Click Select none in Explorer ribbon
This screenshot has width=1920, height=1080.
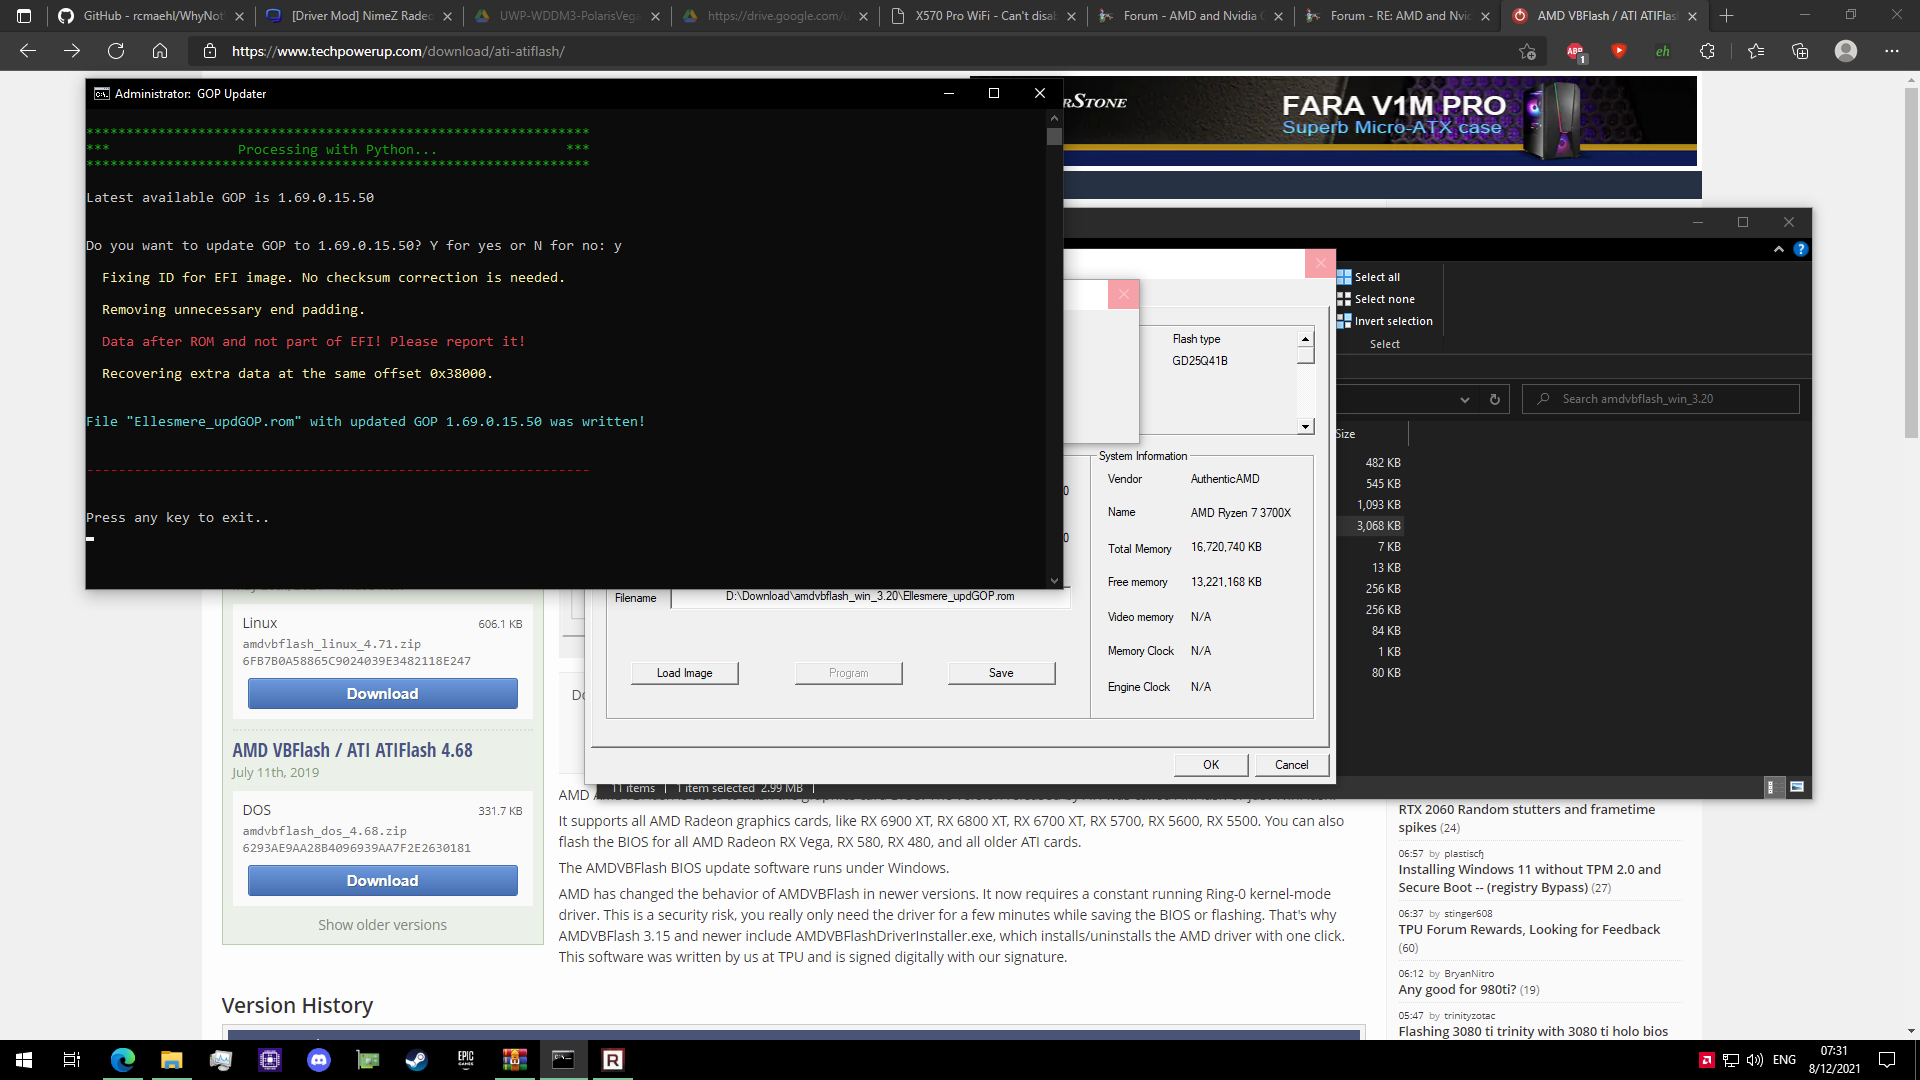pyautogui.click(x=1376, y=299)
